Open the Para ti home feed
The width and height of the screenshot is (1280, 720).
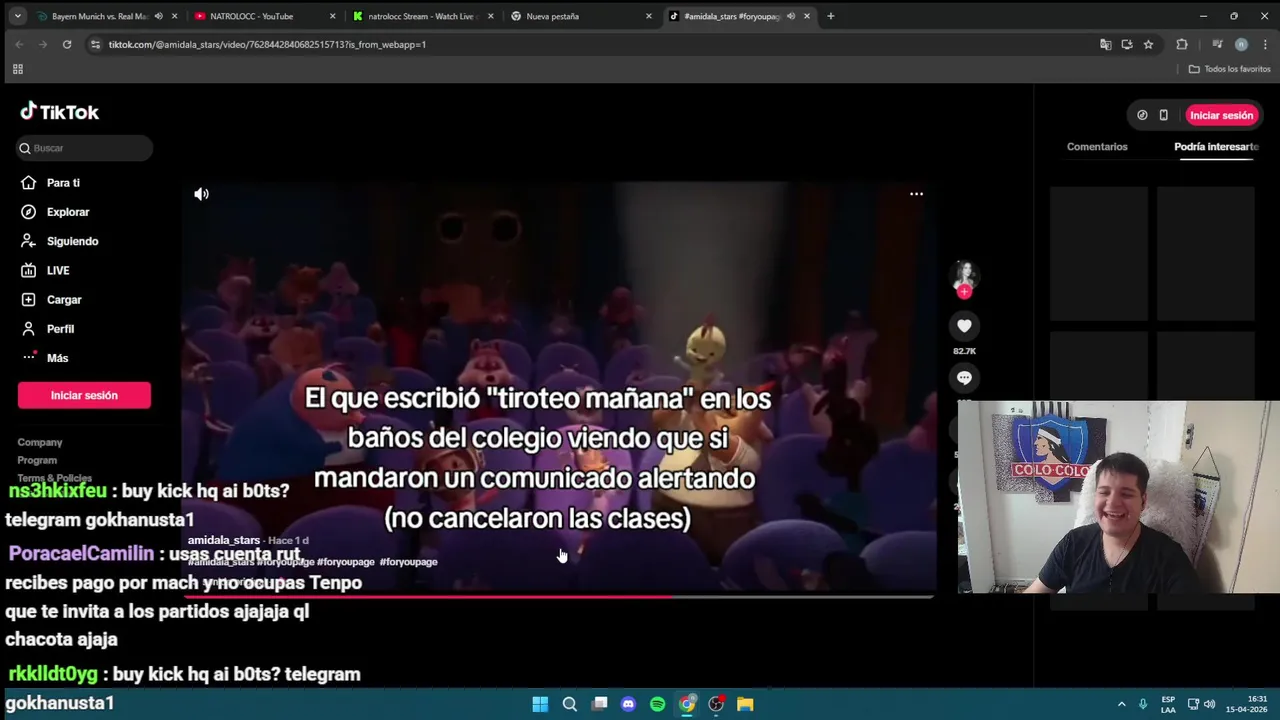pyautogui.click(x=52, y=183)
